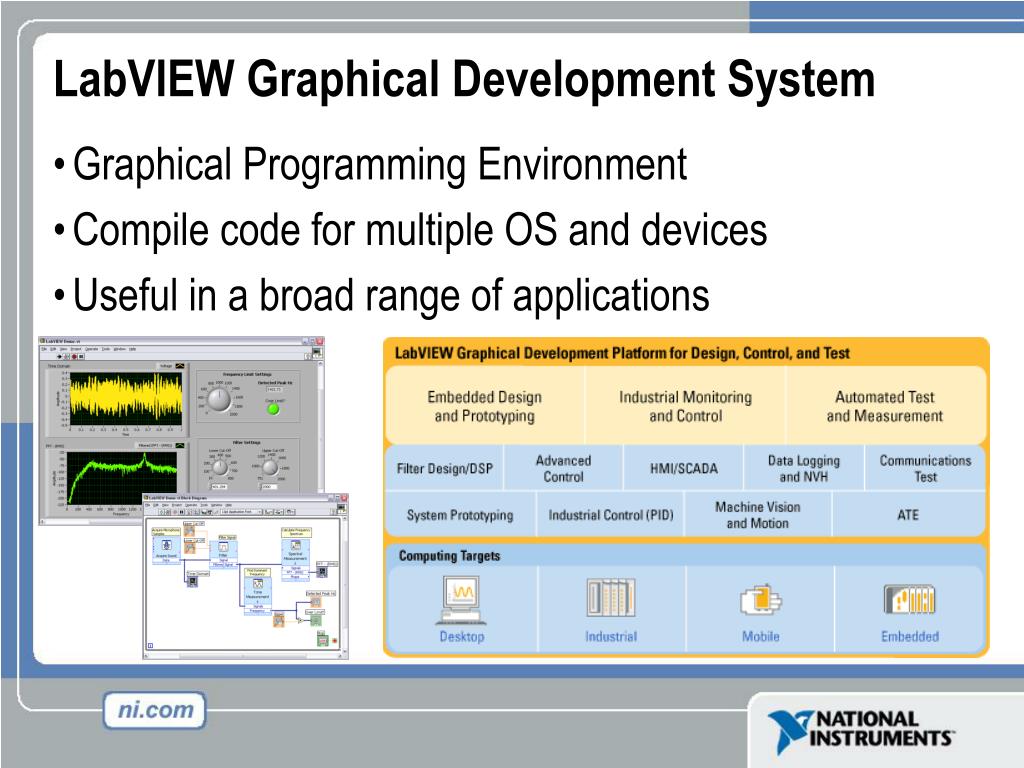
Task: Click VI connector icon in front panel corner
Action: click(317, 352)
